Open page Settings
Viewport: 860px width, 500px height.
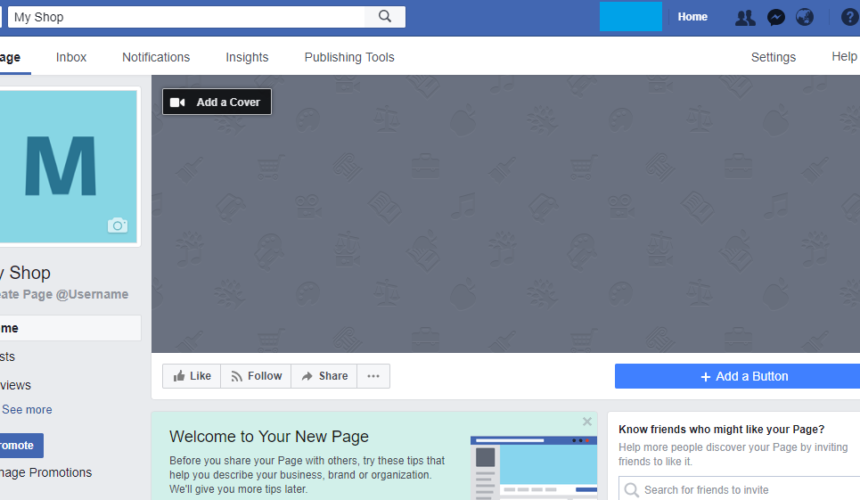[x=773, y=57]
